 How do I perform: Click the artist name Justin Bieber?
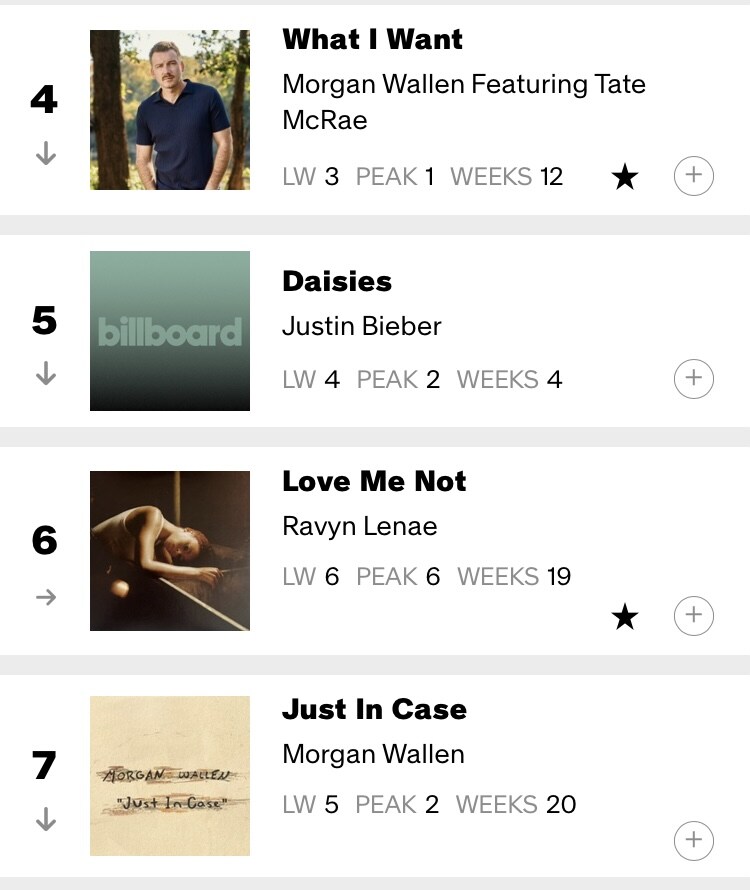click(362, 326)
